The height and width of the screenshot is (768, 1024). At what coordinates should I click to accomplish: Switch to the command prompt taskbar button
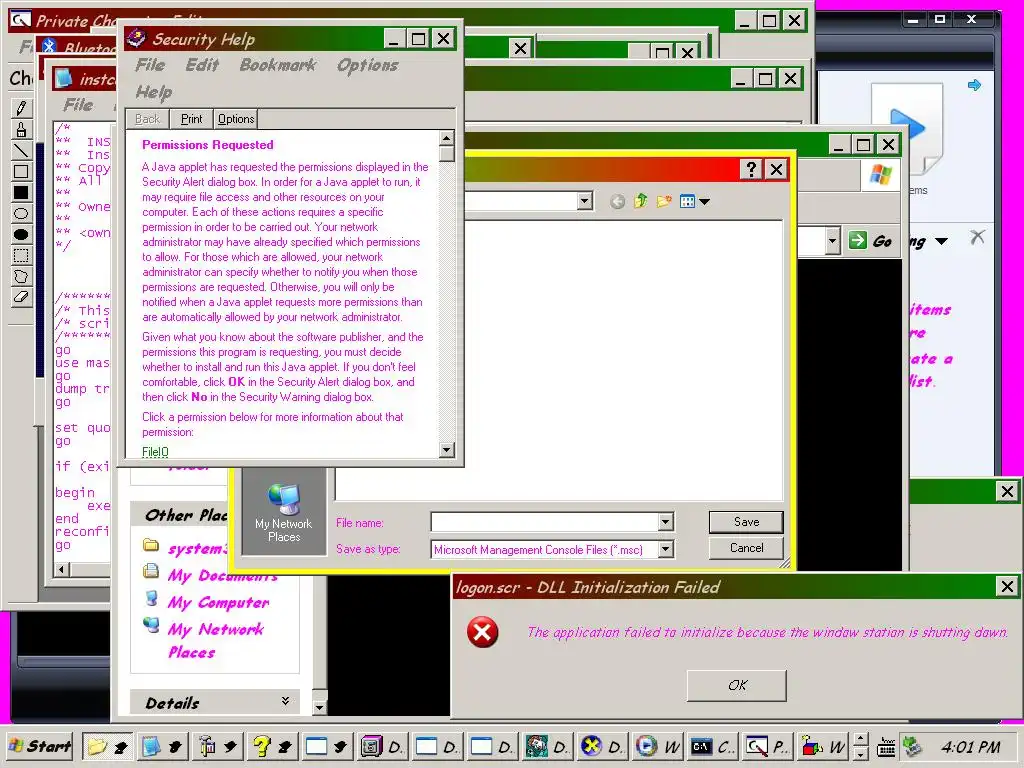(x=714, y=746)
